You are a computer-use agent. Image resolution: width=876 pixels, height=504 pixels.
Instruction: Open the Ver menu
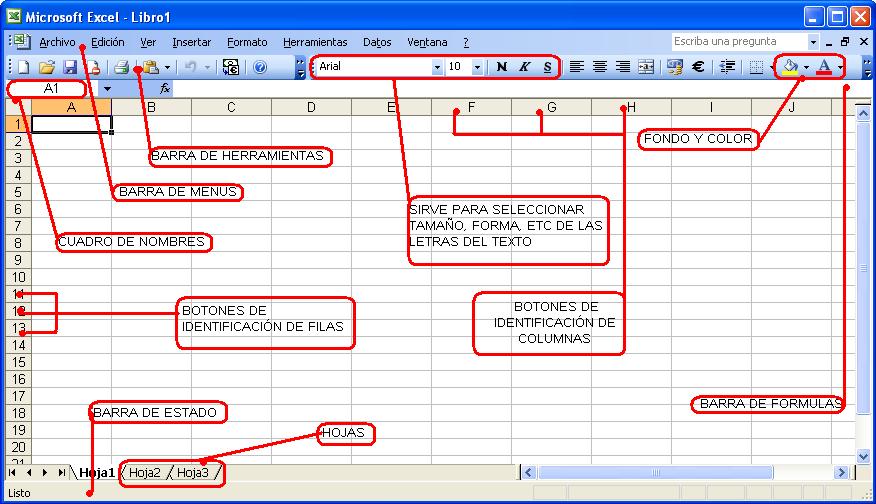point(148,42)
